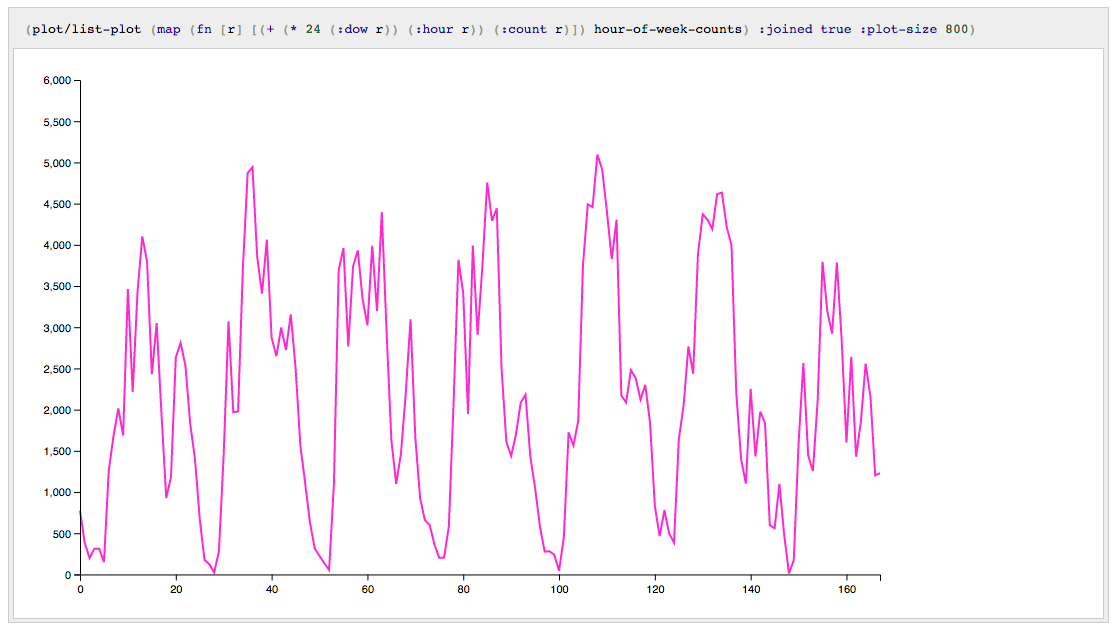Click the 800 plot-size value
Screen dimensions: 1113x628
(957, 29)
